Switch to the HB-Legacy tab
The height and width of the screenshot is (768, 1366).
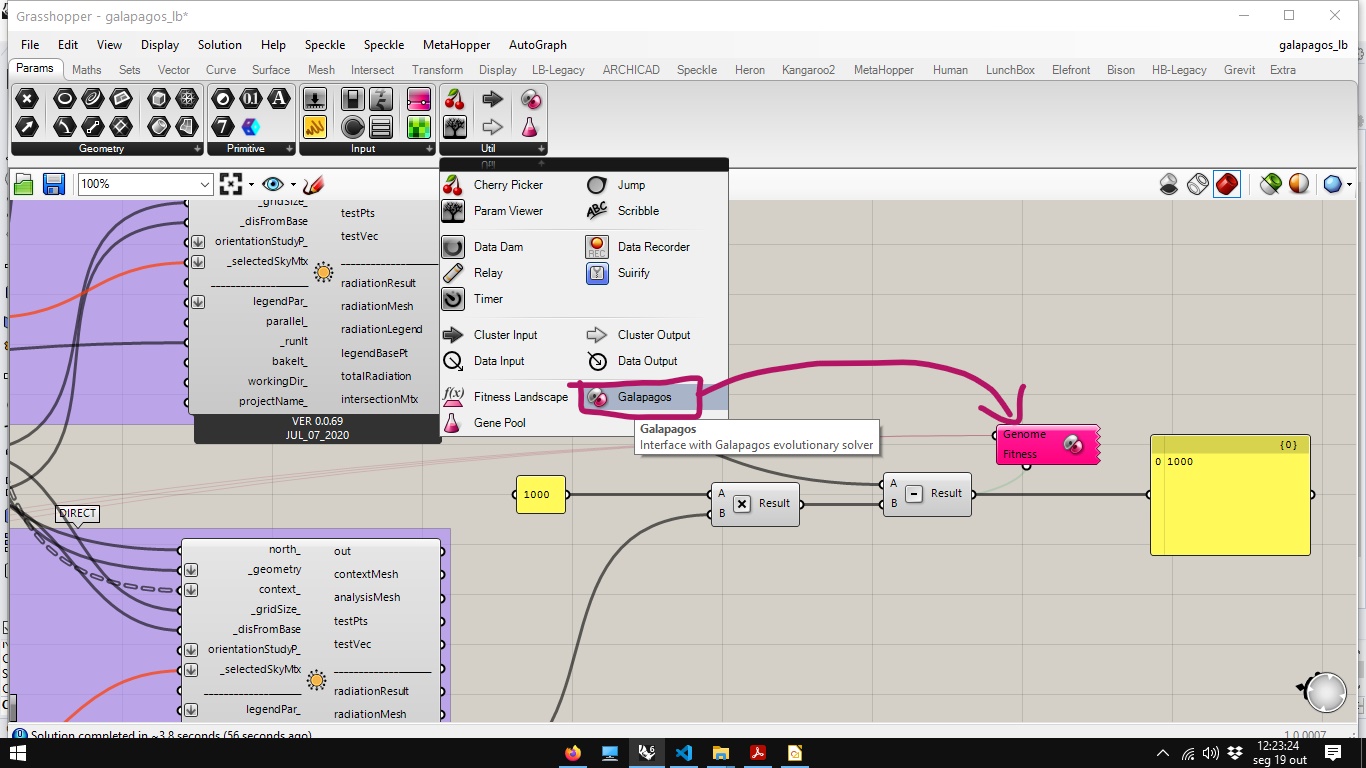pyautogui.click(x=1179, y=70)
